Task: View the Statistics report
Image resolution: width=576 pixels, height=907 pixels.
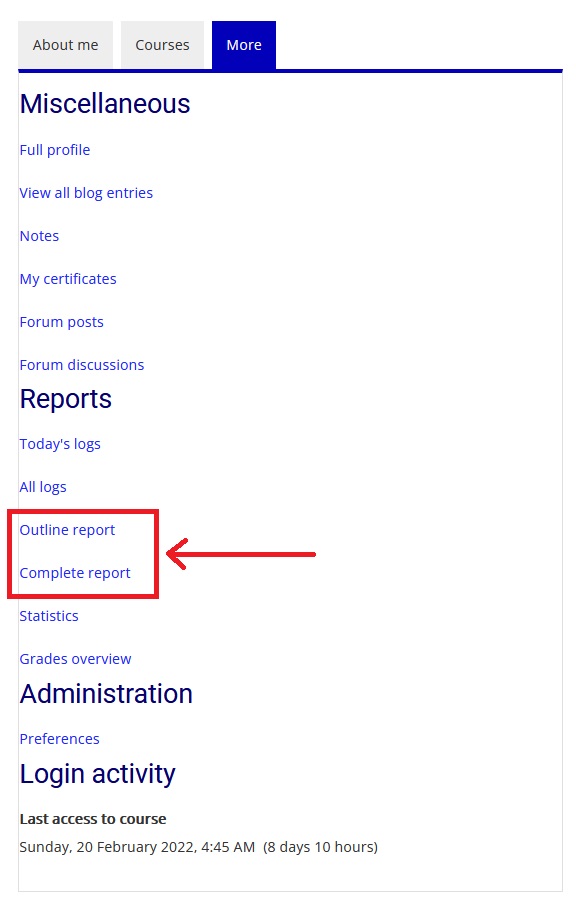Action: [49, 616]
